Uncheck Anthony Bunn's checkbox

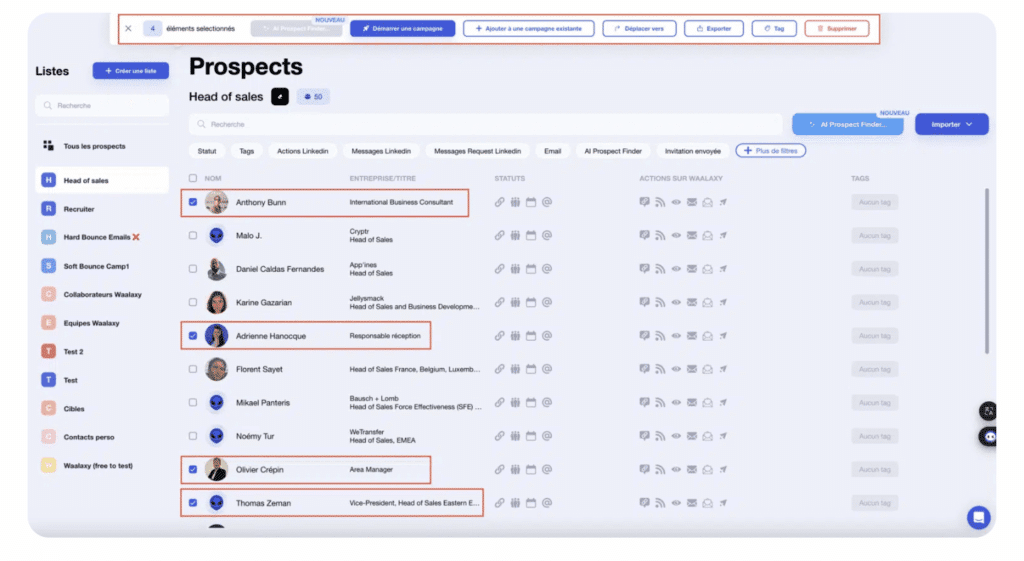tap(193, 202)
